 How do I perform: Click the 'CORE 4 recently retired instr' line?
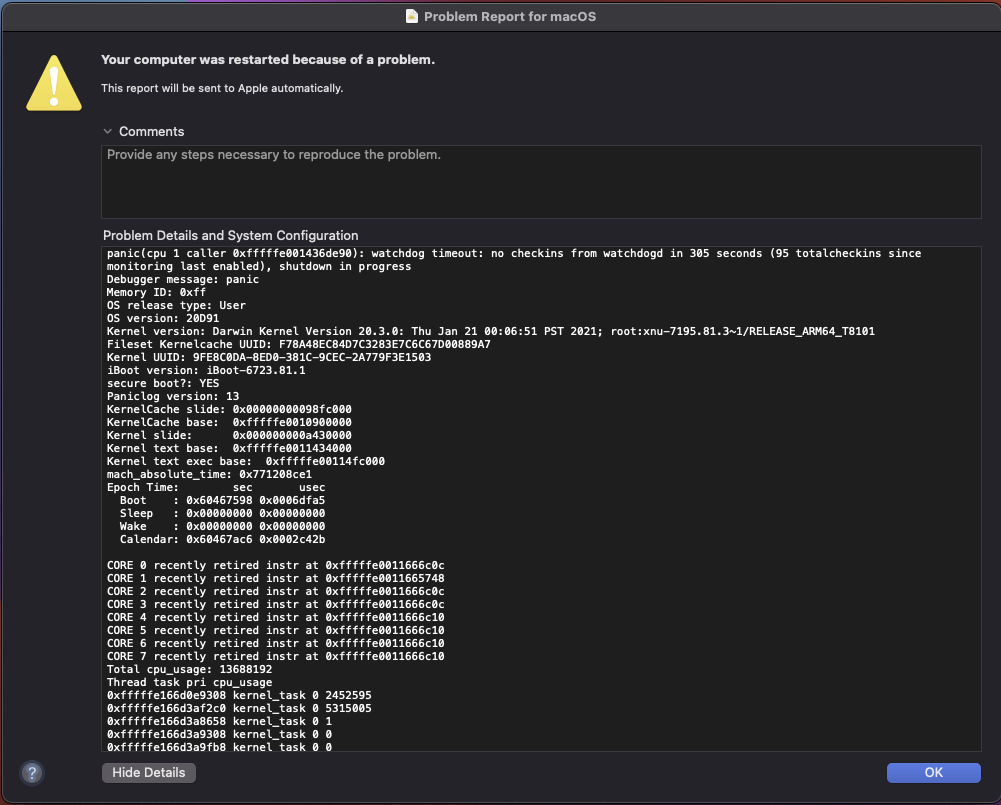(x=276, y=617)
